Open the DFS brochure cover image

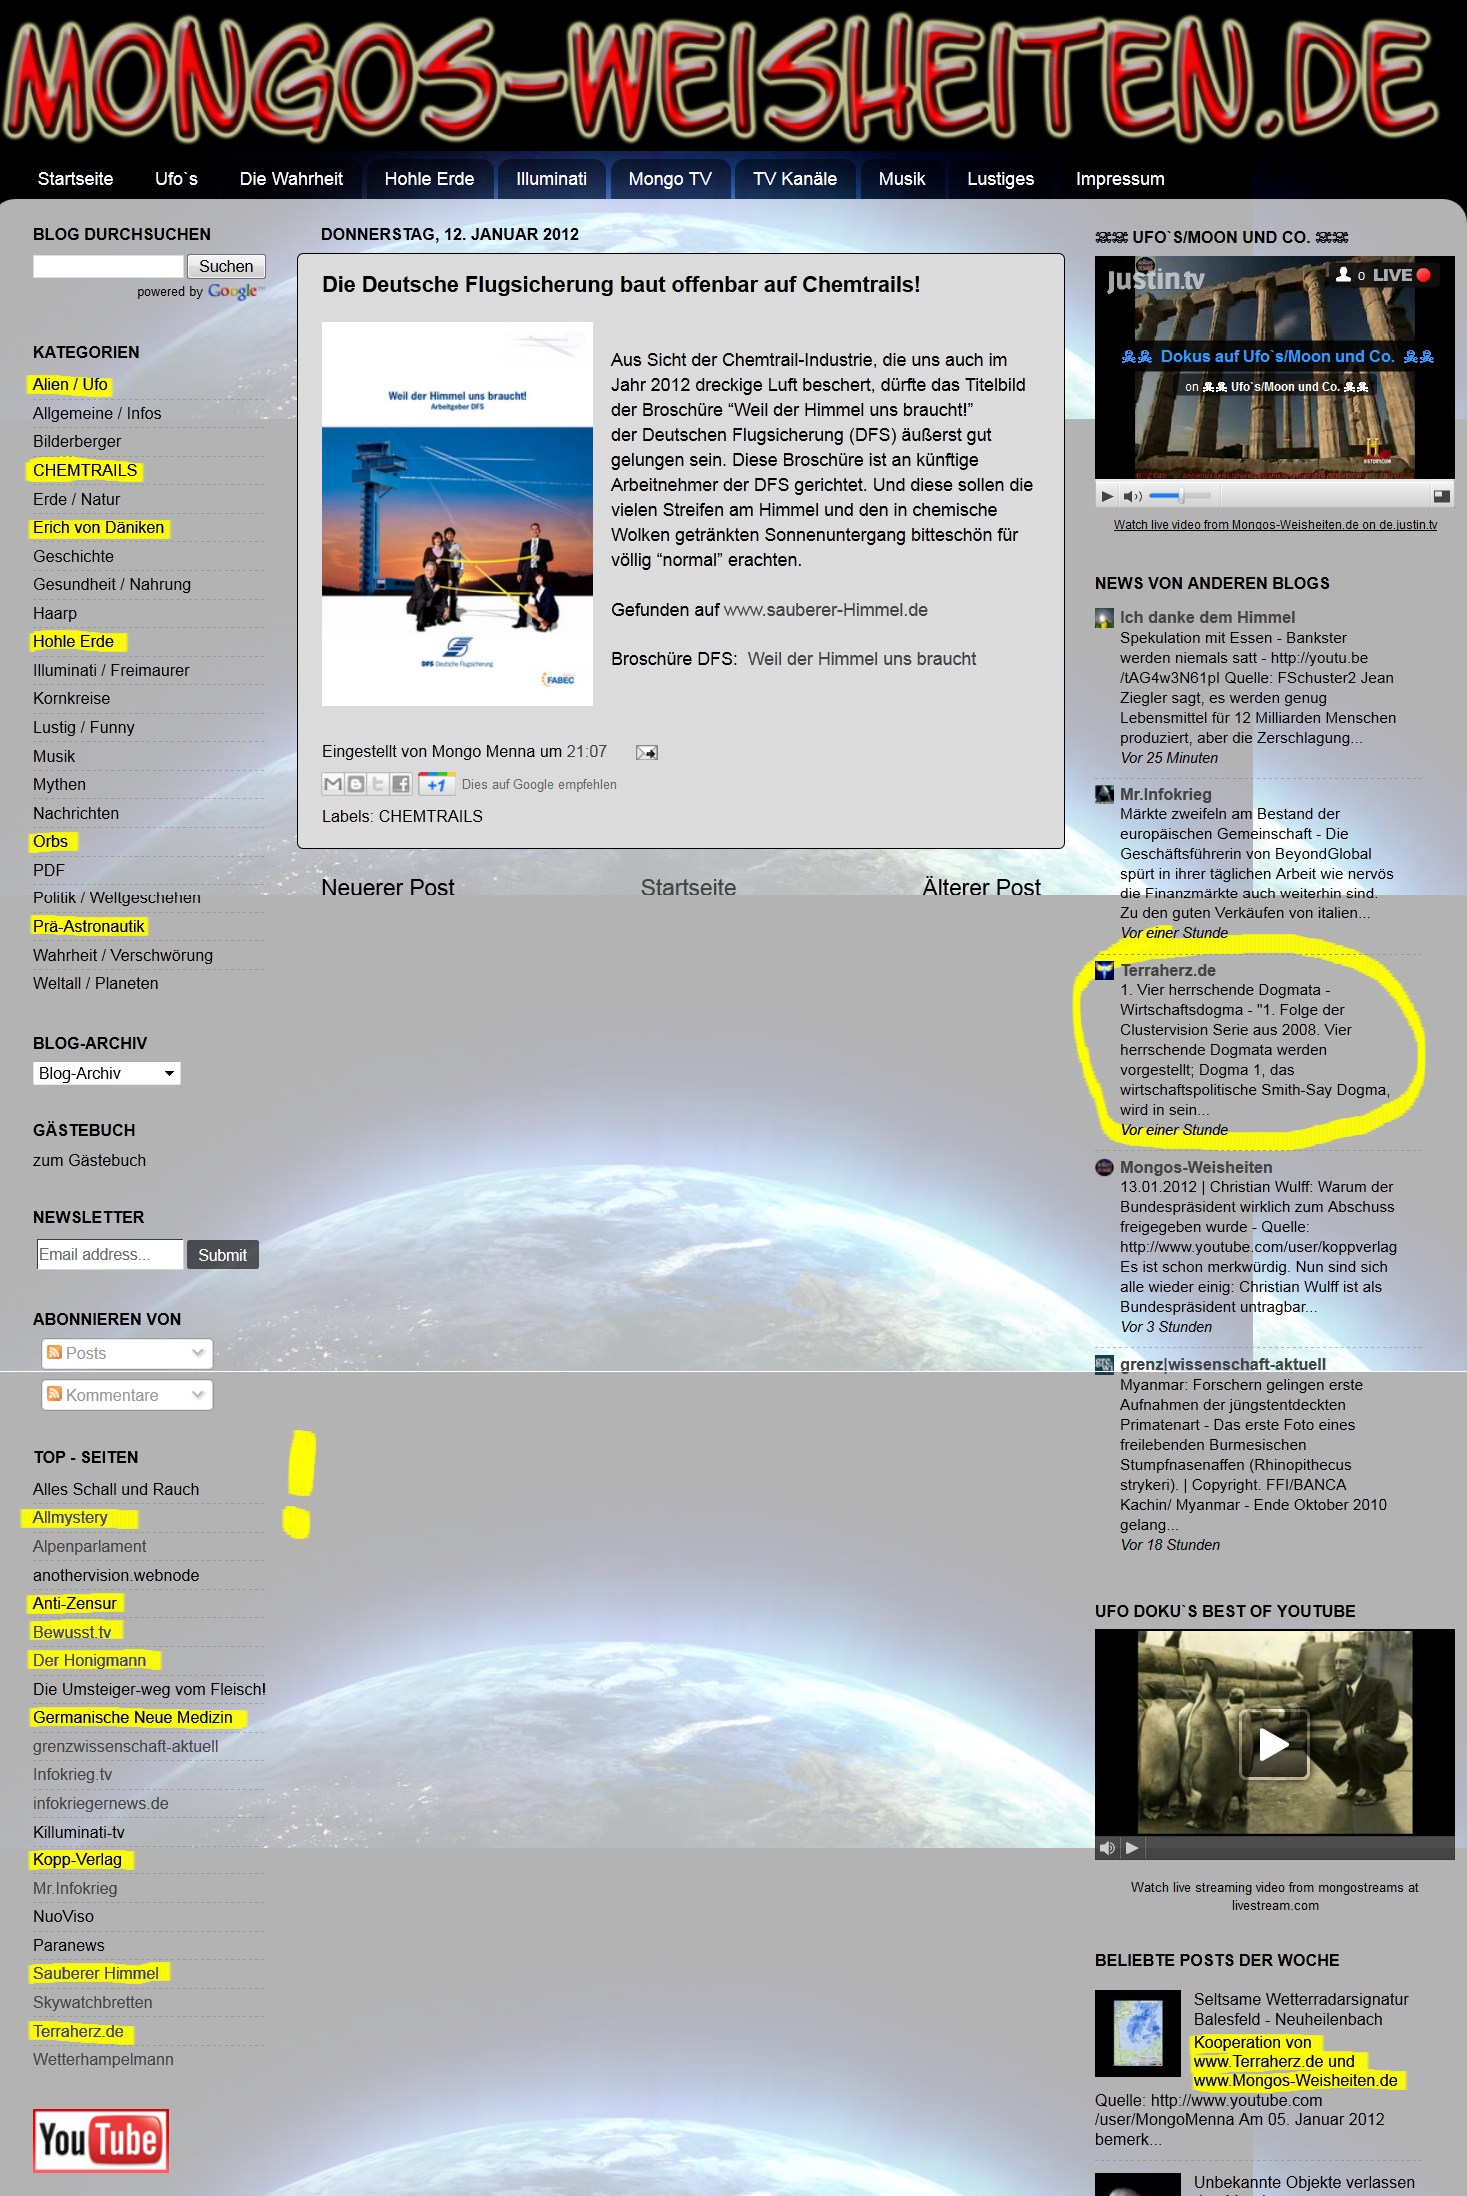[x=457, y=514]
